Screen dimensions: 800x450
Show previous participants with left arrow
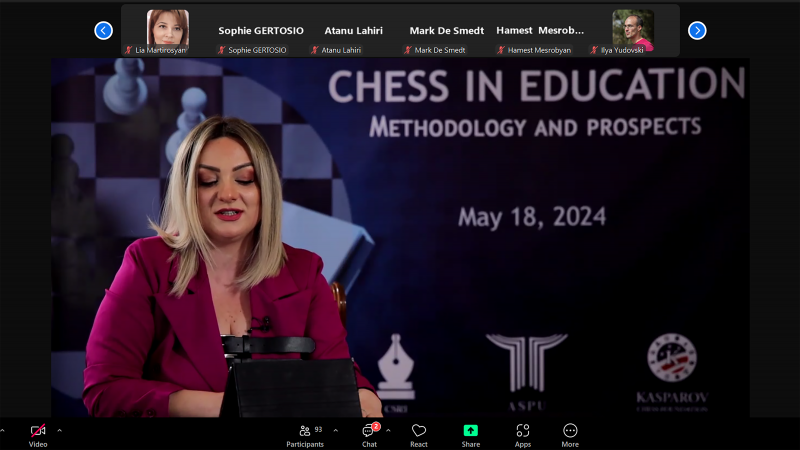(103, 30)
